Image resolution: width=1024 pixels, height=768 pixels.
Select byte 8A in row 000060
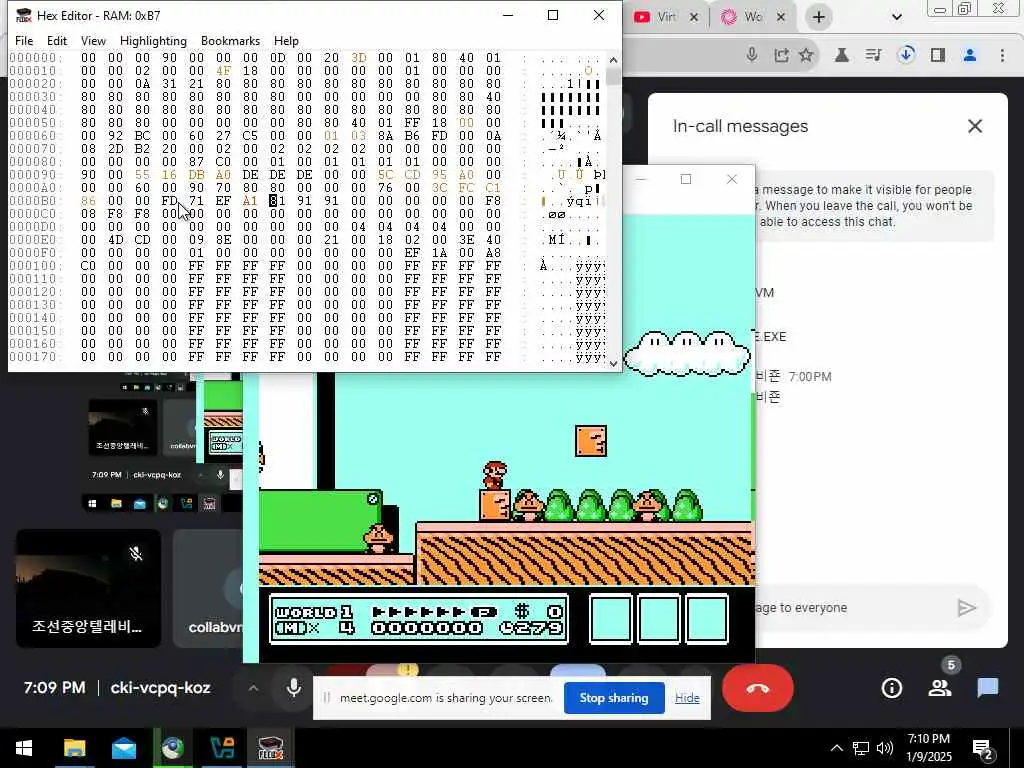385,135
